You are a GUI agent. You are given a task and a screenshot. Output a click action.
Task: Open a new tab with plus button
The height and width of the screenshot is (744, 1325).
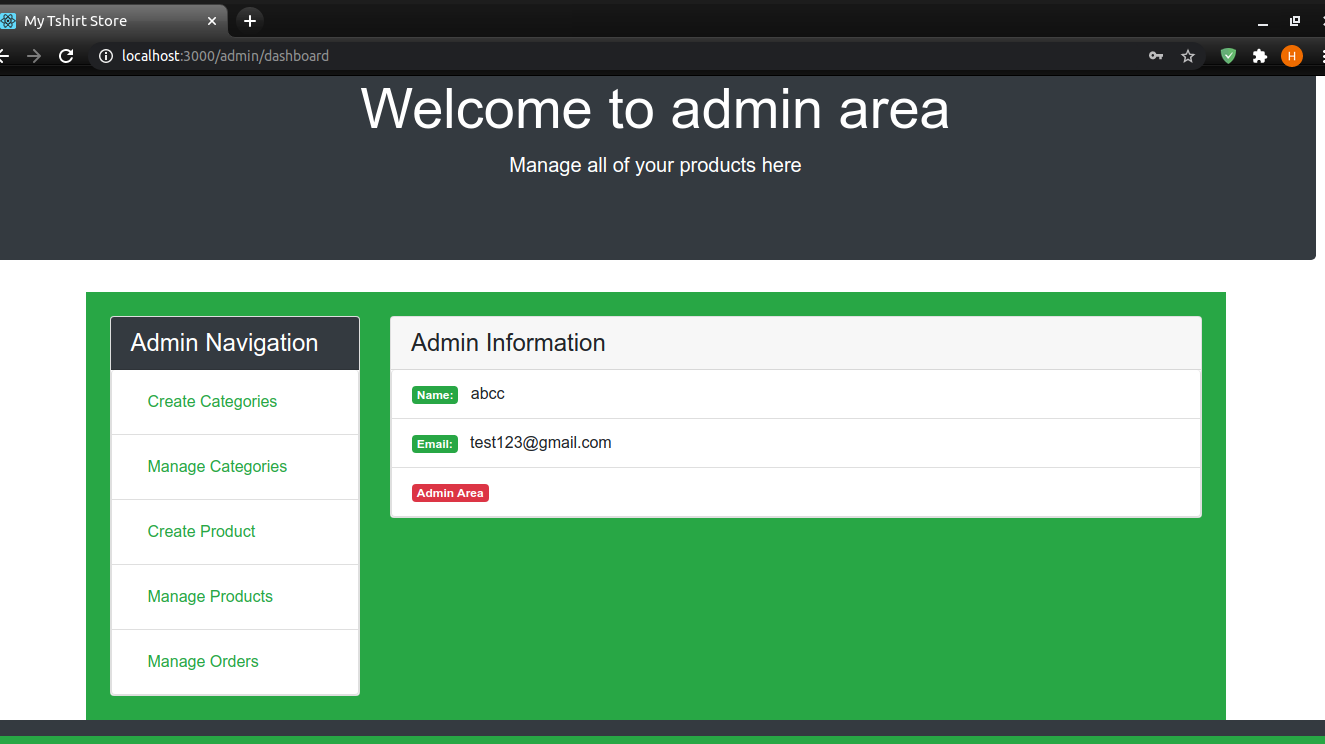tap(250, 20)
